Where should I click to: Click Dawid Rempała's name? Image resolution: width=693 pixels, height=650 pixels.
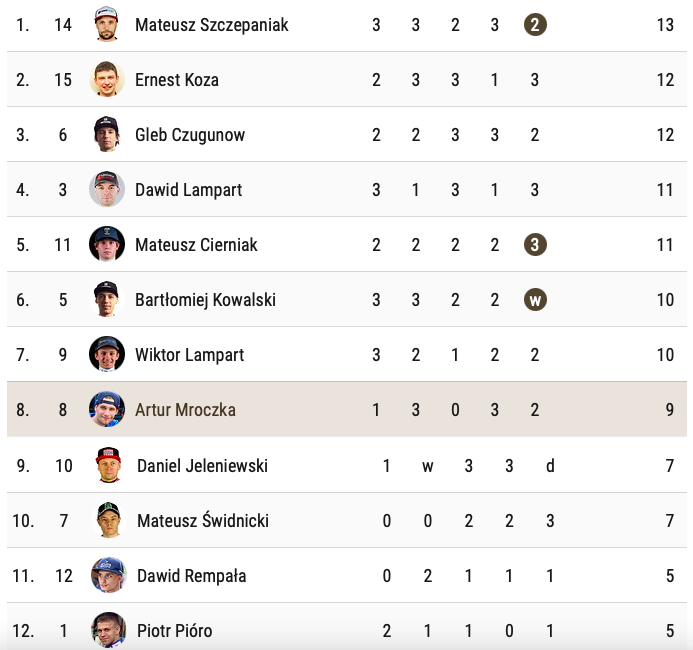[x=191, y=576]
